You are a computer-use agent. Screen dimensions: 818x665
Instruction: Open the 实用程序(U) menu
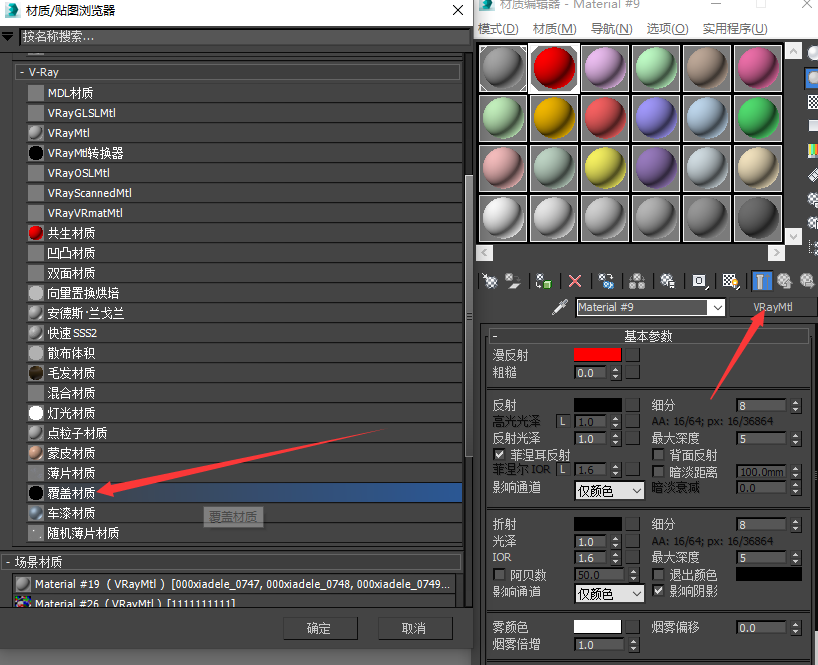point(735,29)
